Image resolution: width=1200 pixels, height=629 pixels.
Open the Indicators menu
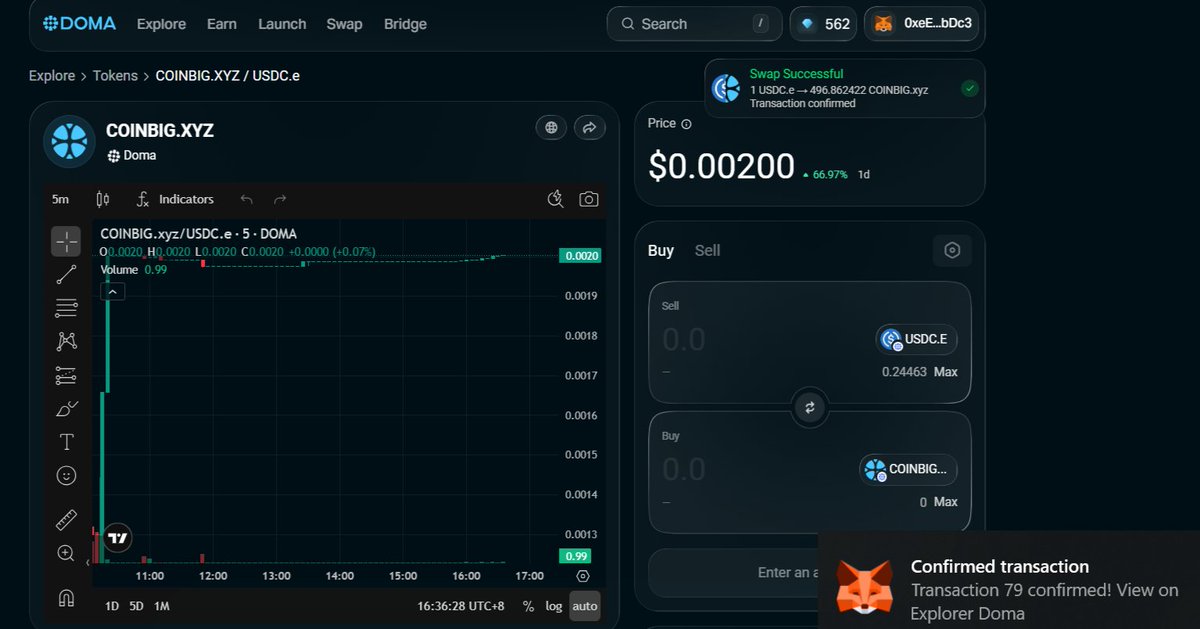tap(176, 199)
